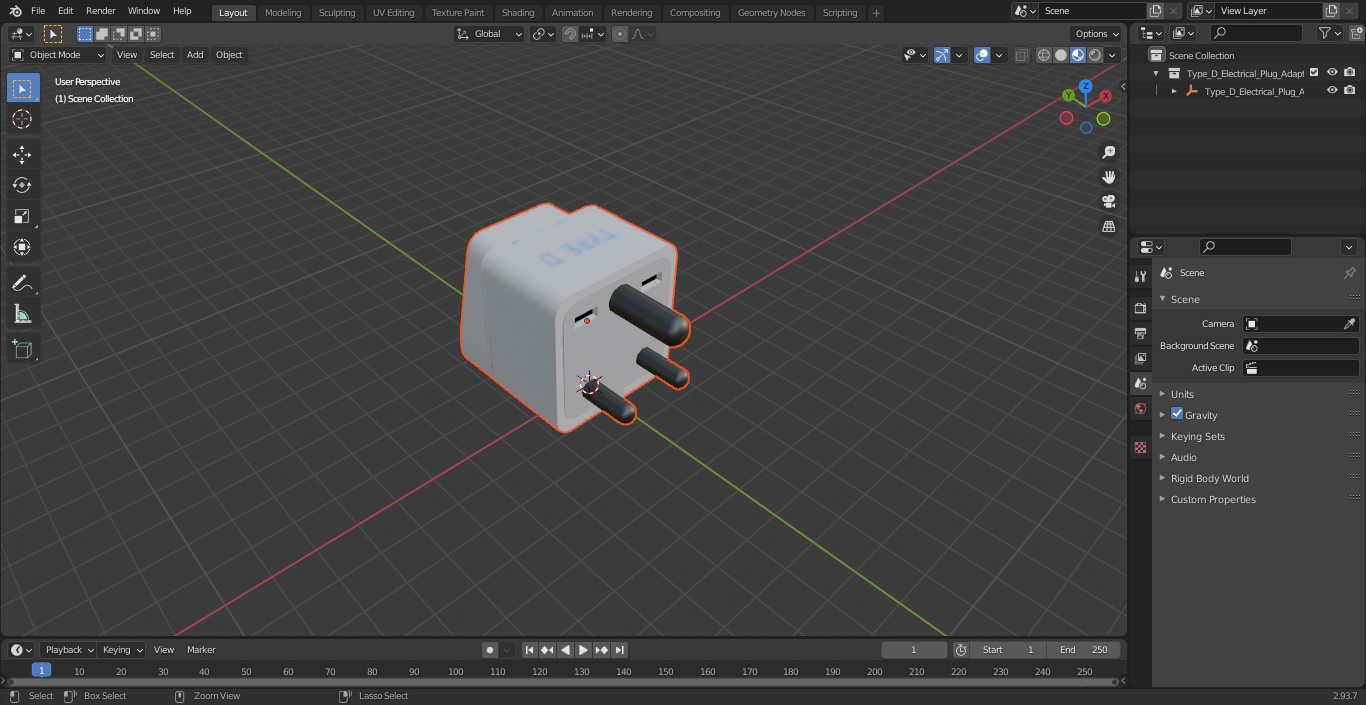Open the Marker menu in timeline

tap(201, 650)
